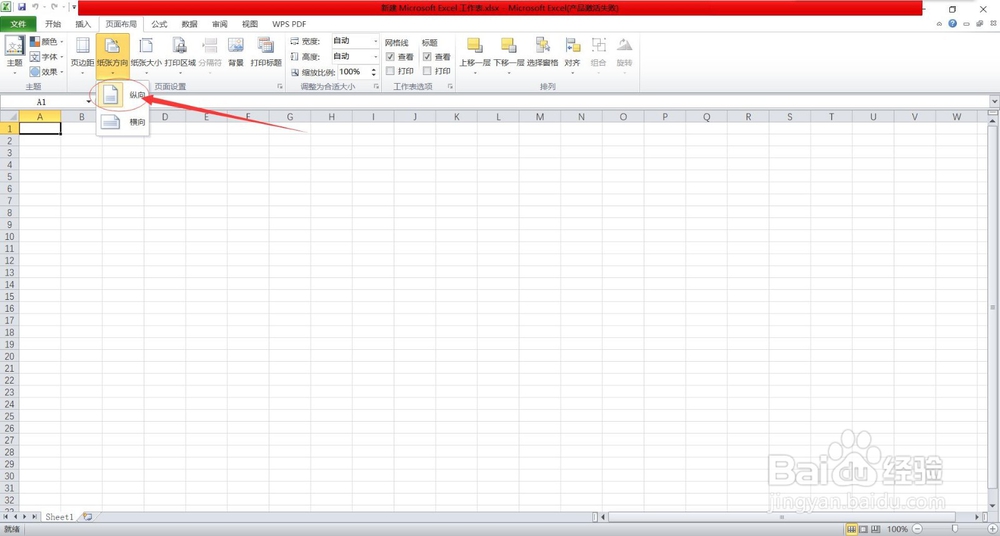Select row 10 header
The height and width of the screenshot is (536, 1000).
click(10, 236)
